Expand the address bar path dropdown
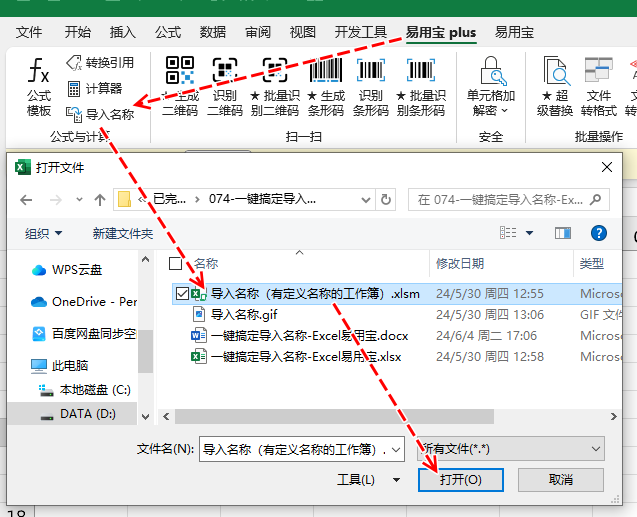This screenshot has height=517, width=637. tap(366, 200)
